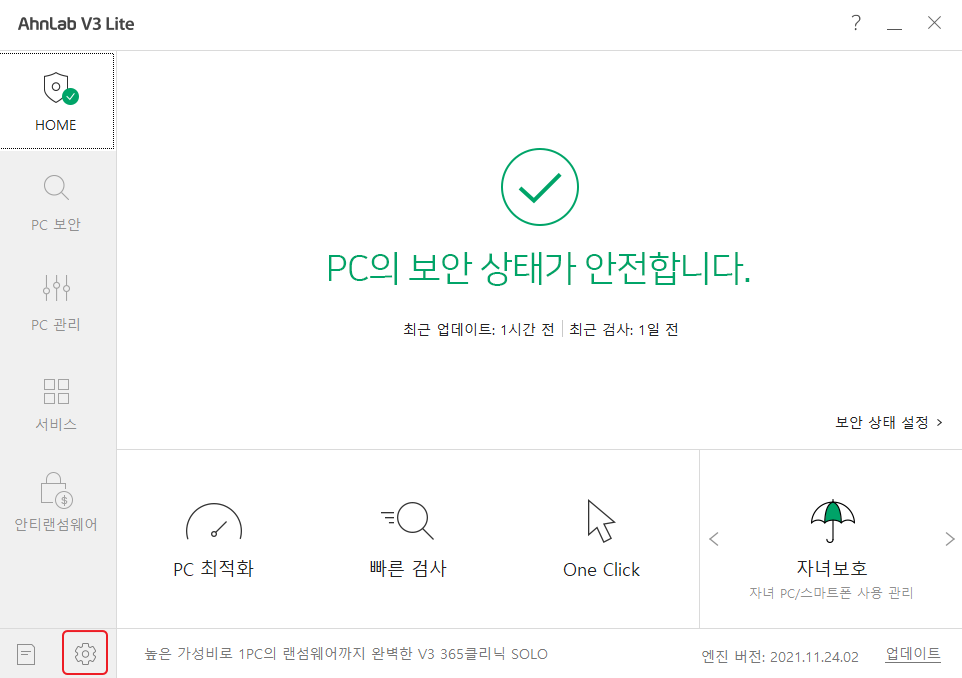Click the green check status circle
Viewport: 962px width, 678px height.
point(540,187)
